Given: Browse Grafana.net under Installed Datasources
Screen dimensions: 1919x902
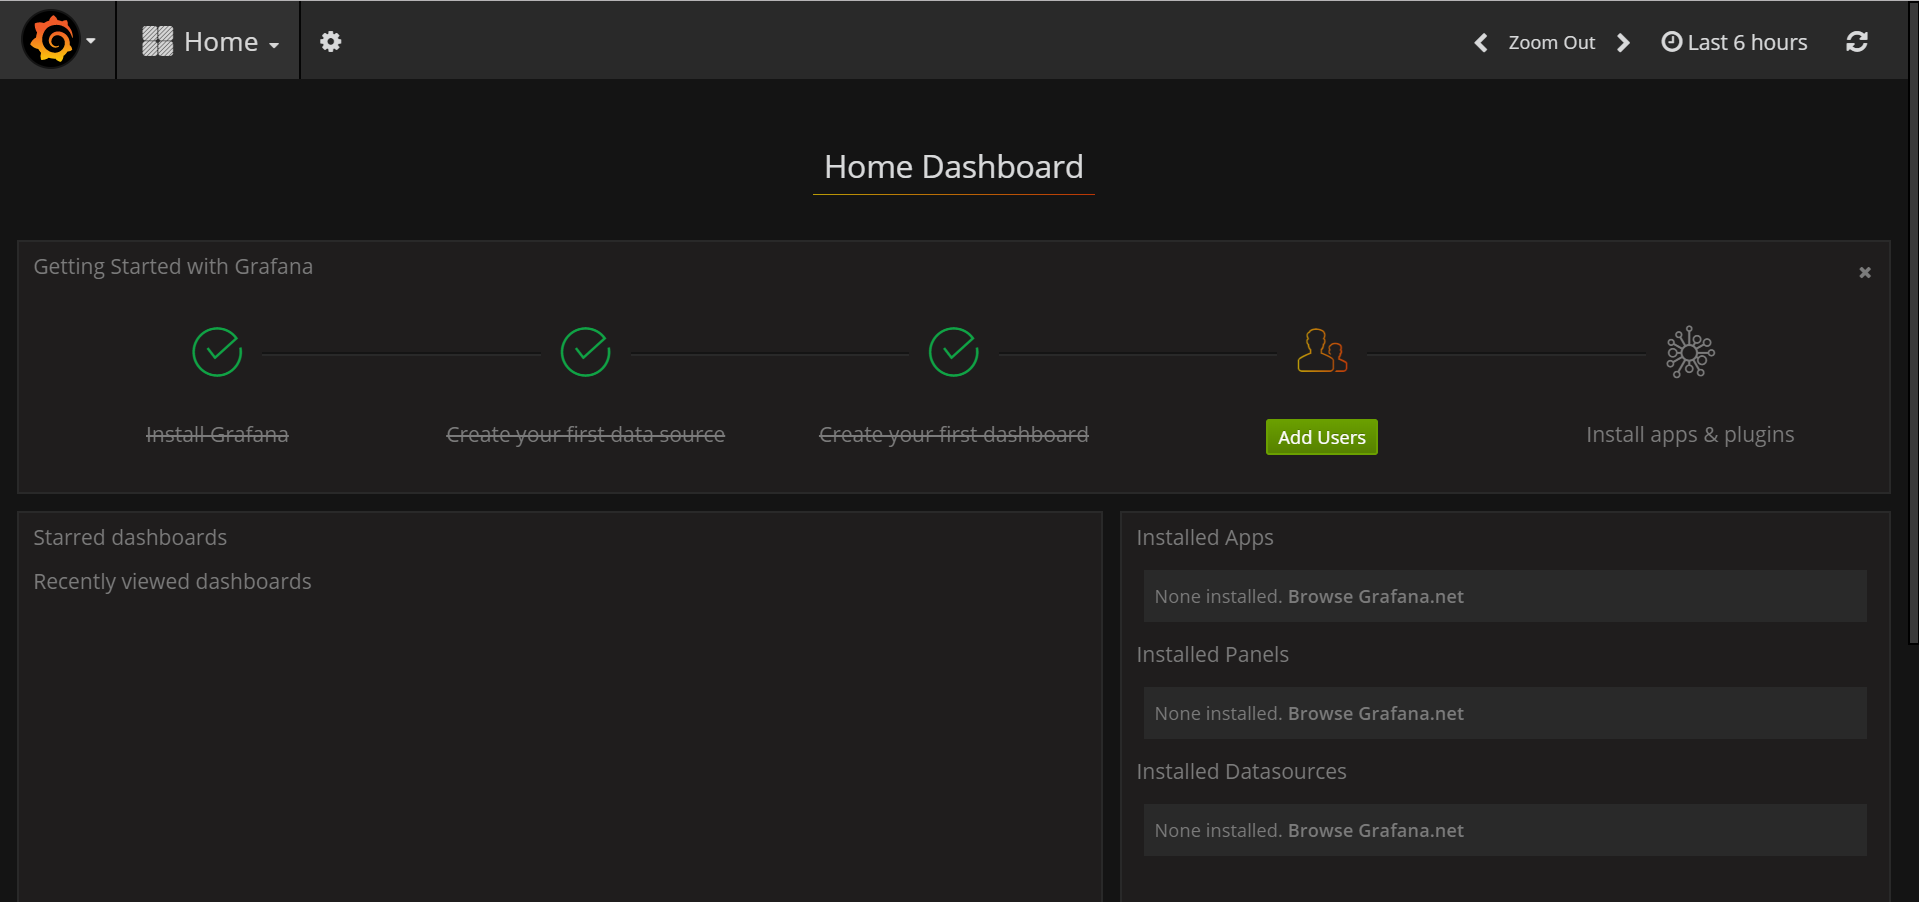Looking at the screenshot, I should 1375,831.
